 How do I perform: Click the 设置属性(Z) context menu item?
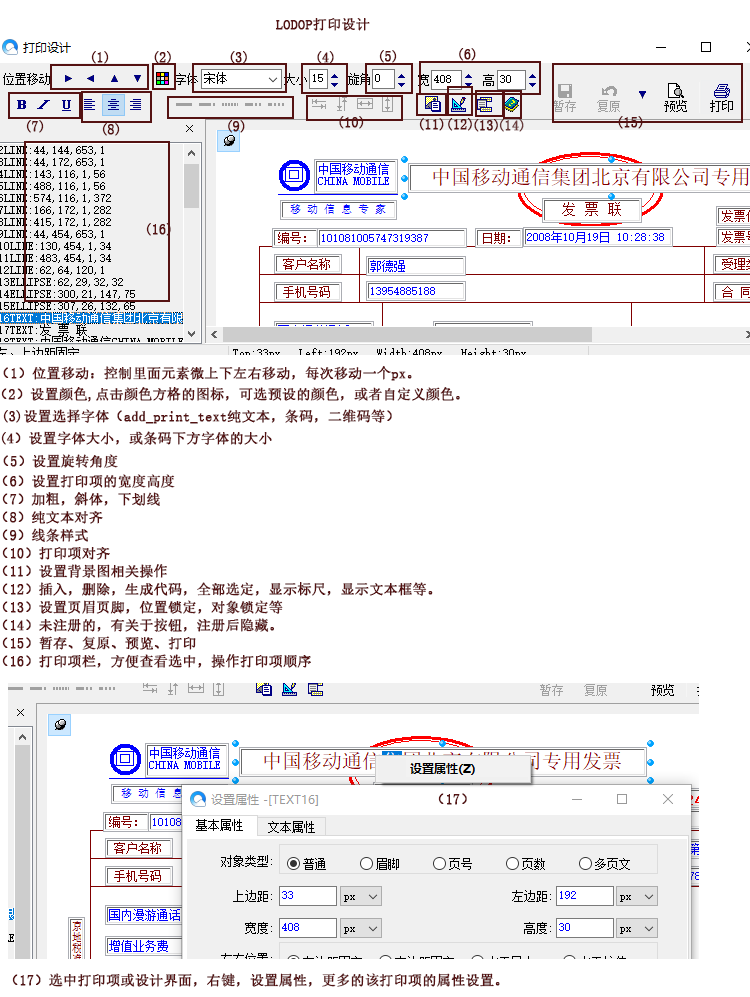coord(442,769)
